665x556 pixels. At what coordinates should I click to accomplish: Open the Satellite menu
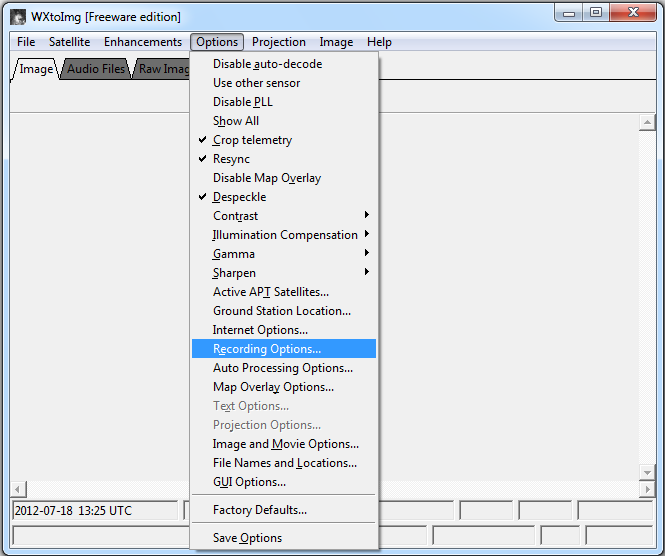tap(70, 42)
